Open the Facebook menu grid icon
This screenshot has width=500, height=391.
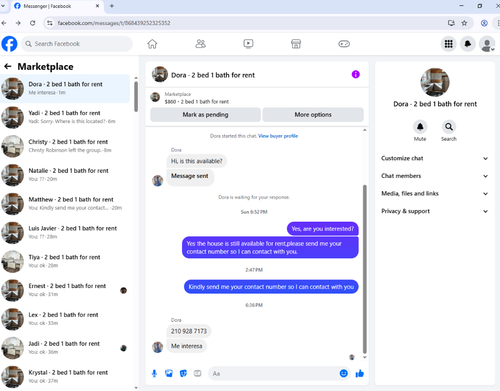coord(449,44)
